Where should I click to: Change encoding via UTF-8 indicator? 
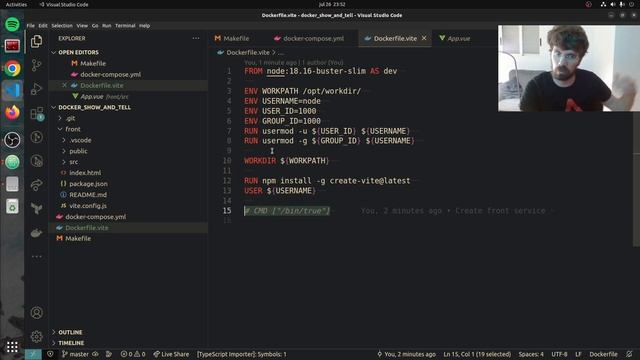pyautogui.click(x=559, y=354)
